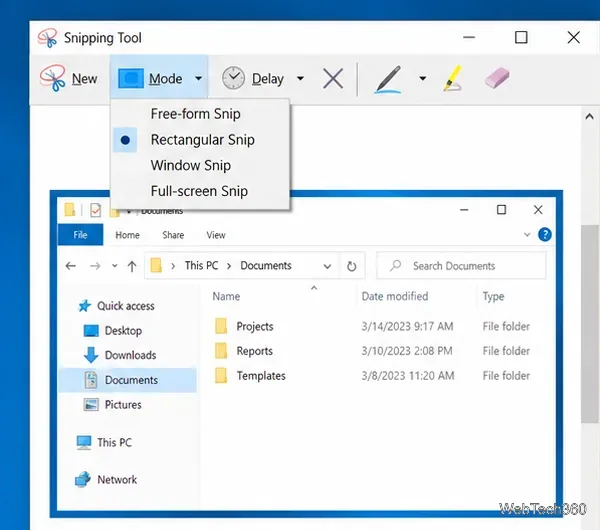This screenshot has height=530, width=600.
Task: Click Quick access in the navigation pane
Action: pos(116,306)
